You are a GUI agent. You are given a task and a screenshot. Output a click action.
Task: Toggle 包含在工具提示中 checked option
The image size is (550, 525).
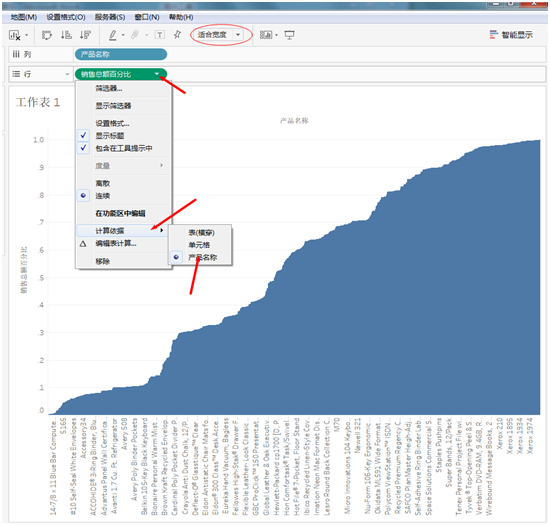[x=123, y=148]
